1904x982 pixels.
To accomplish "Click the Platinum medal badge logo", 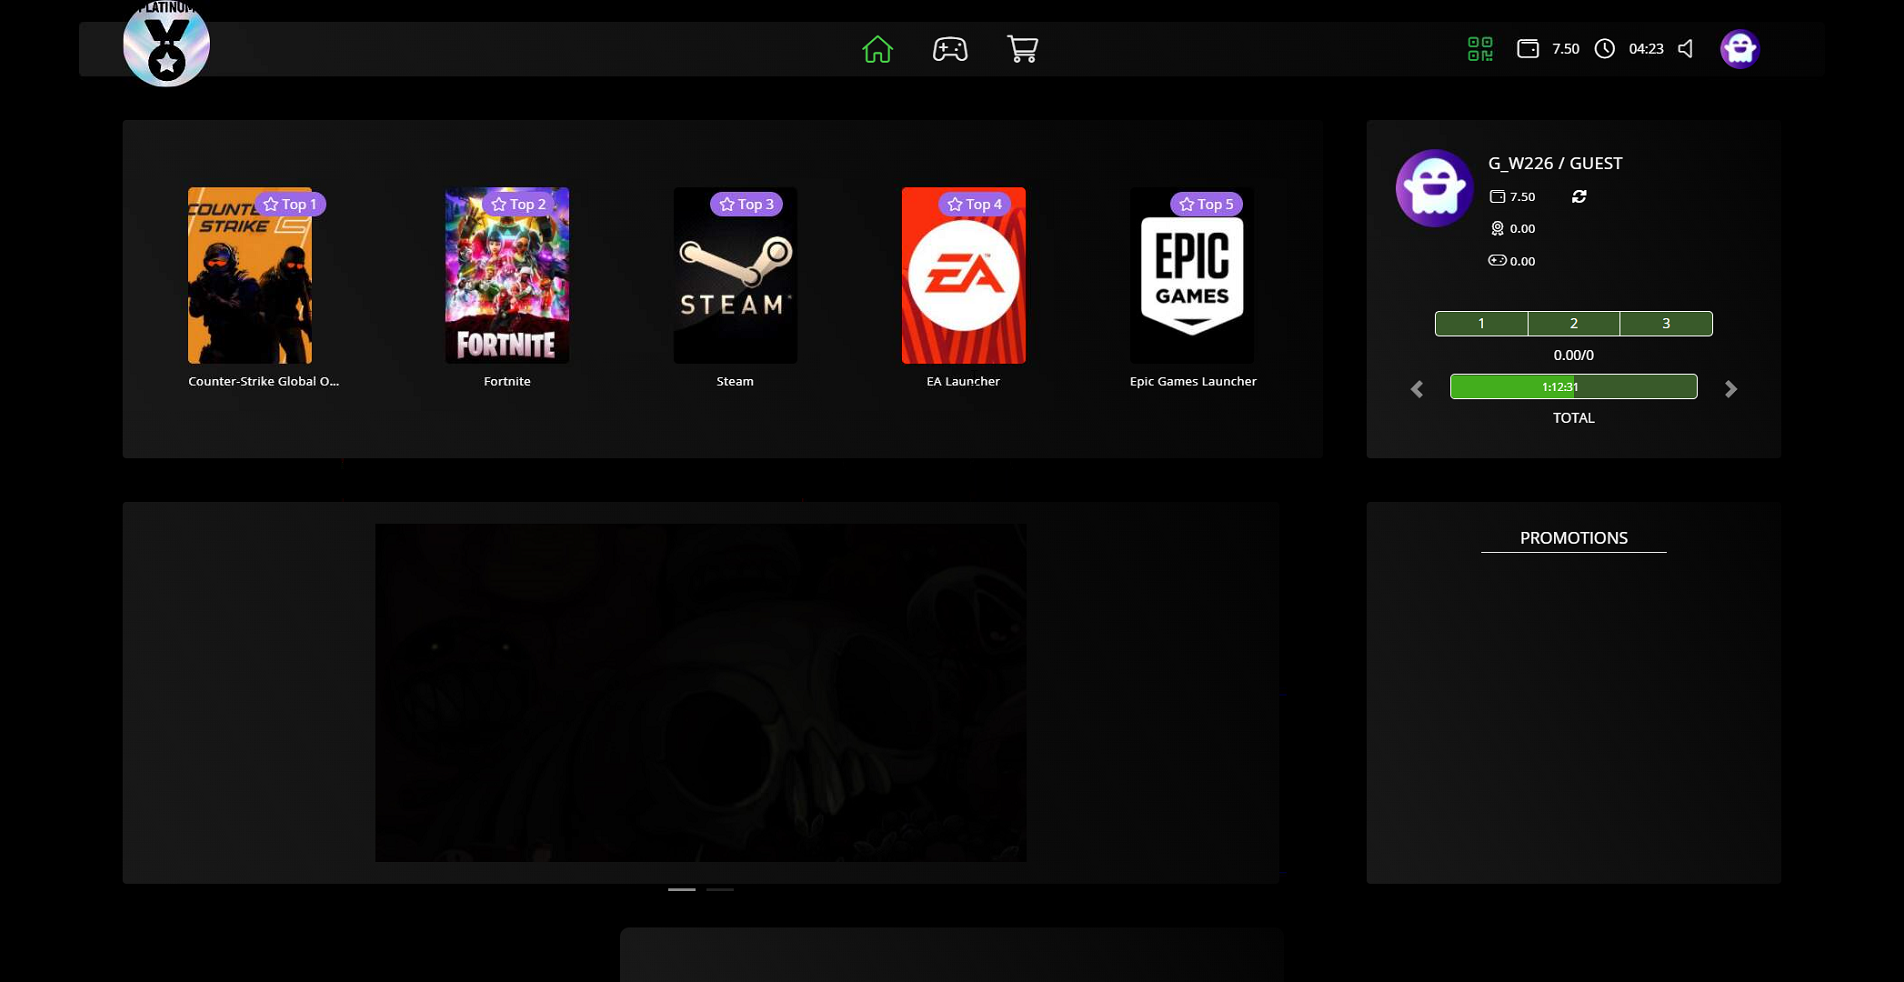I will tap(166, 43).
